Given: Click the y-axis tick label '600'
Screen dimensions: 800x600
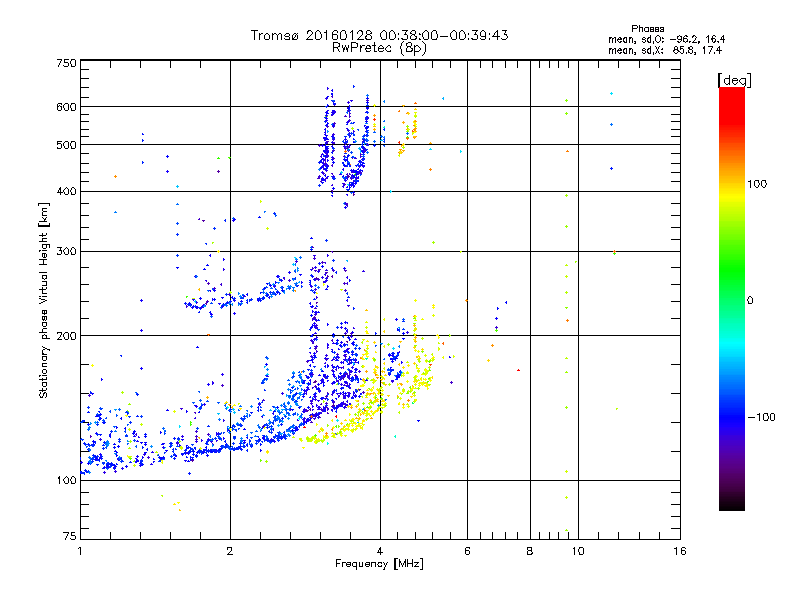Looking at the screenshot, I should click(66, 107).
